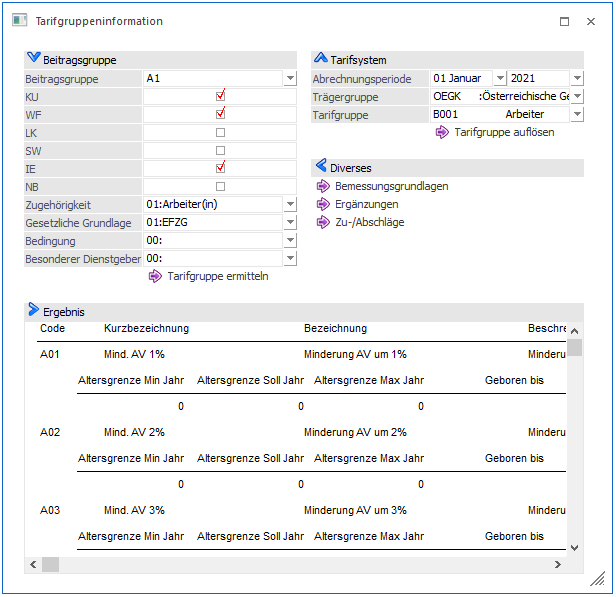Viewport: 616px width, 597px height.
Task: Click the arrow icon beside Tarifgruppe auflösen
Action: [x=442, y=132]
